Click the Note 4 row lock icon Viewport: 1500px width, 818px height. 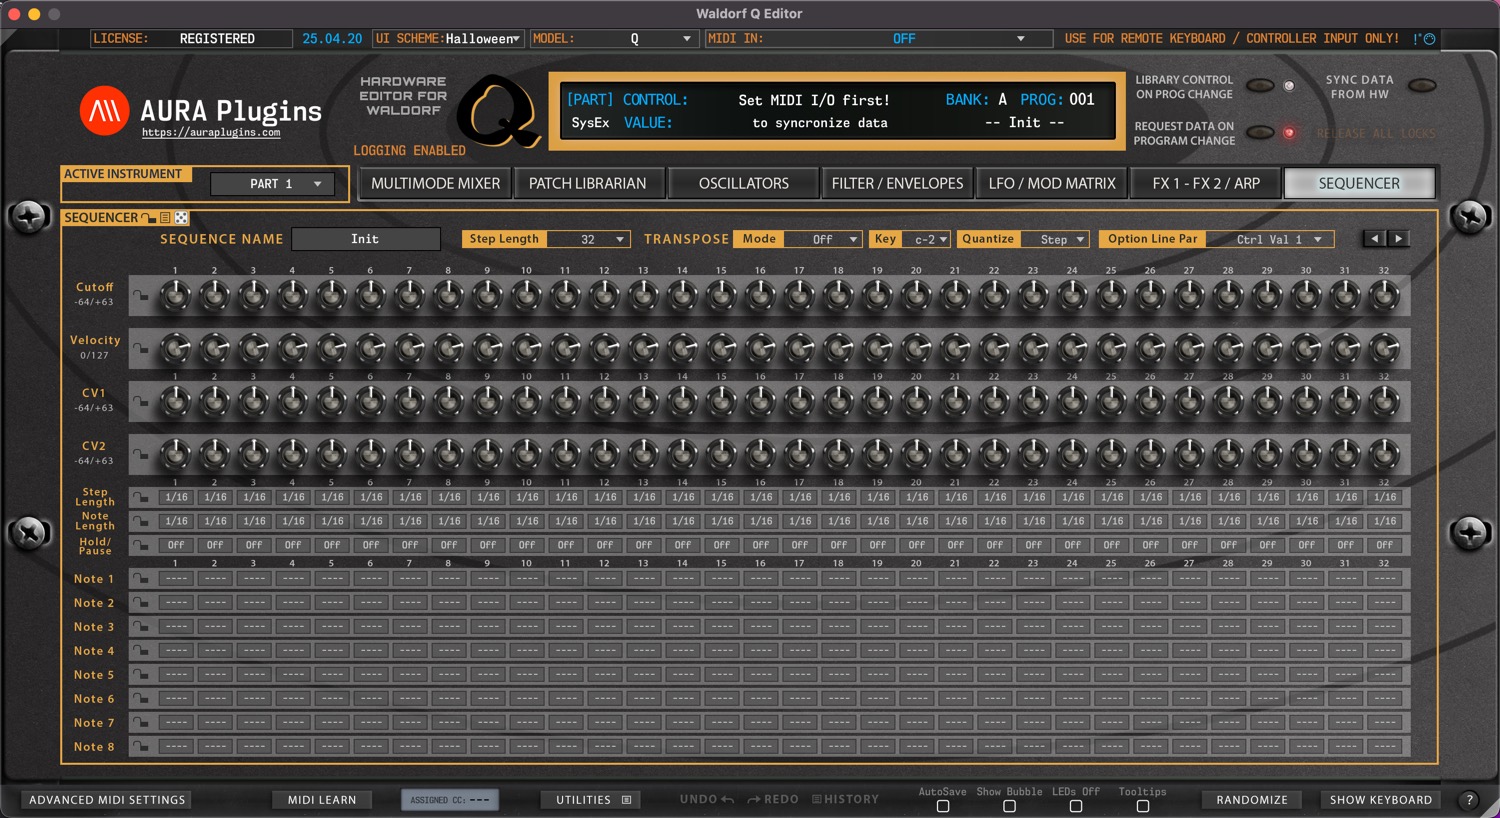click(142, 651)
